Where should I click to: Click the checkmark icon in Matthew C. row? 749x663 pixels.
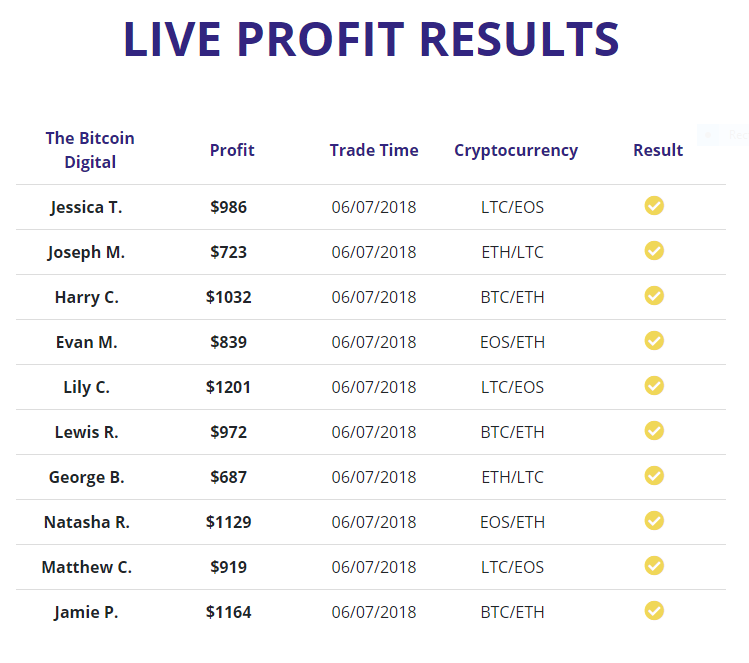point(654,566)
